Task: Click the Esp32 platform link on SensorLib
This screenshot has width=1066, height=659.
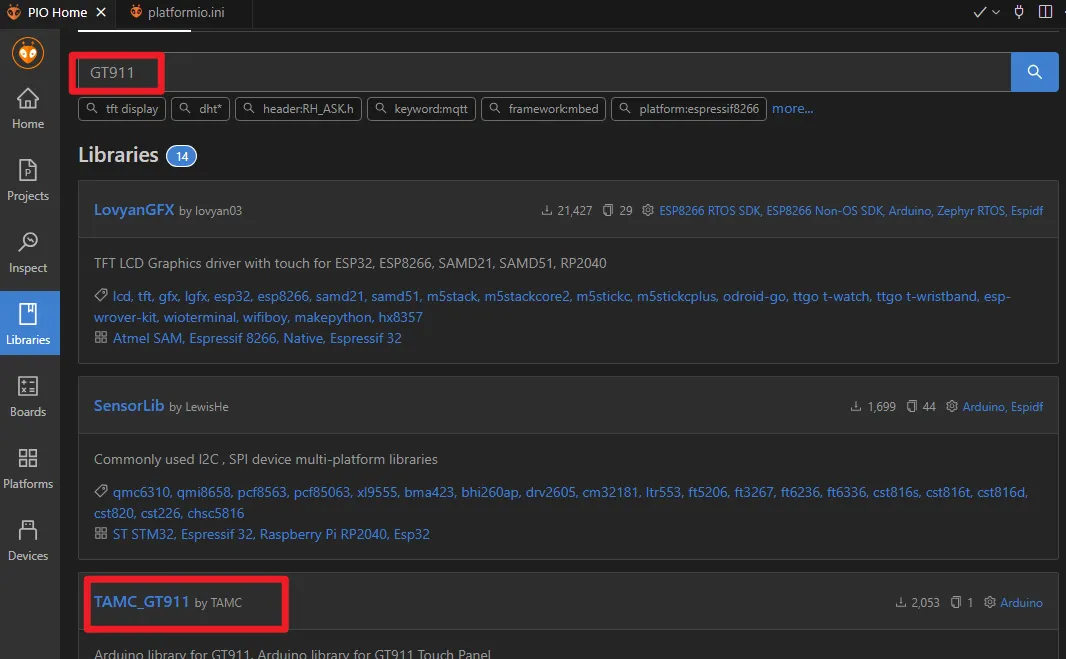Action: click(411, 534)
